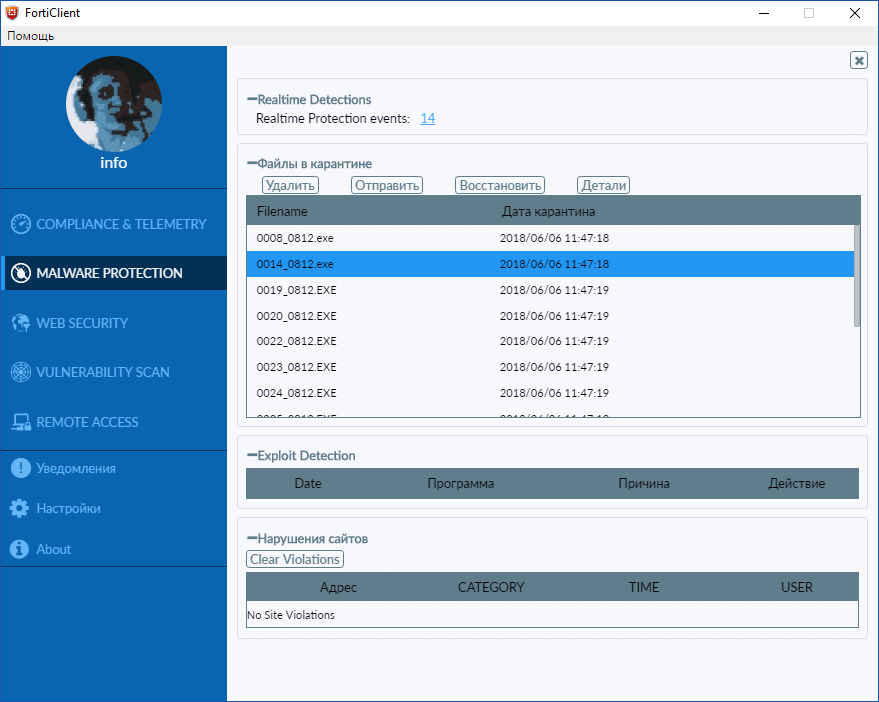
Task: Click the Причина column header
Action: pos(644,483)
